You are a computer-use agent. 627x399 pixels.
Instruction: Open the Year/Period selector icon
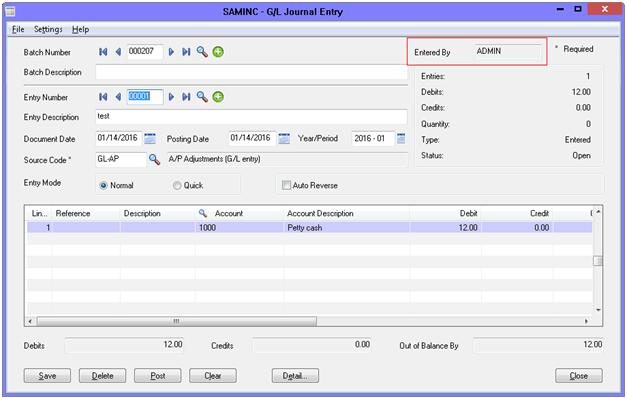click(x=401, y=138)
